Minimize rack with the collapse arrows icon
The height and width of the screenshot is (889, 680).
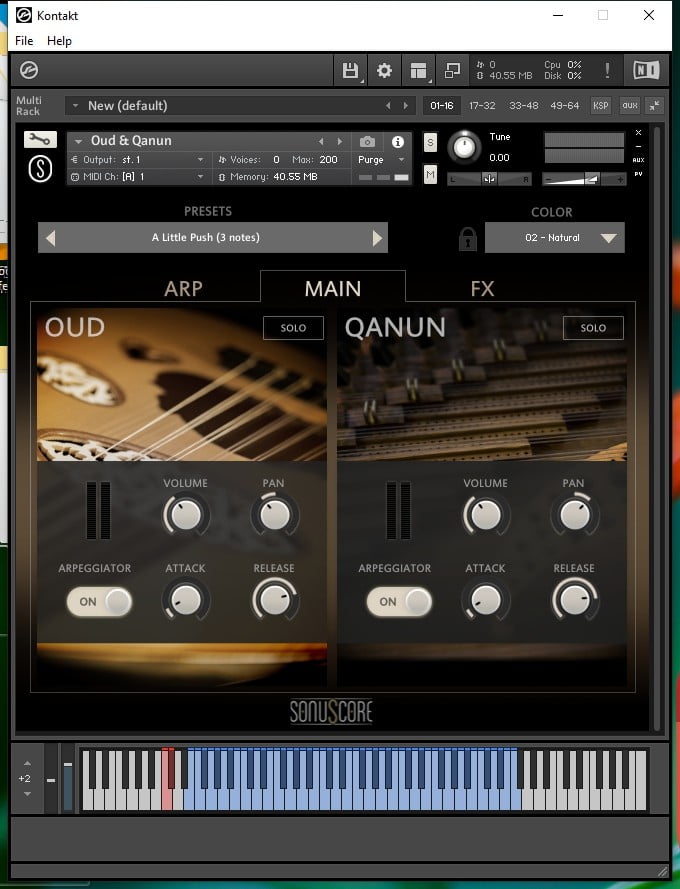(x=654, y=105)
